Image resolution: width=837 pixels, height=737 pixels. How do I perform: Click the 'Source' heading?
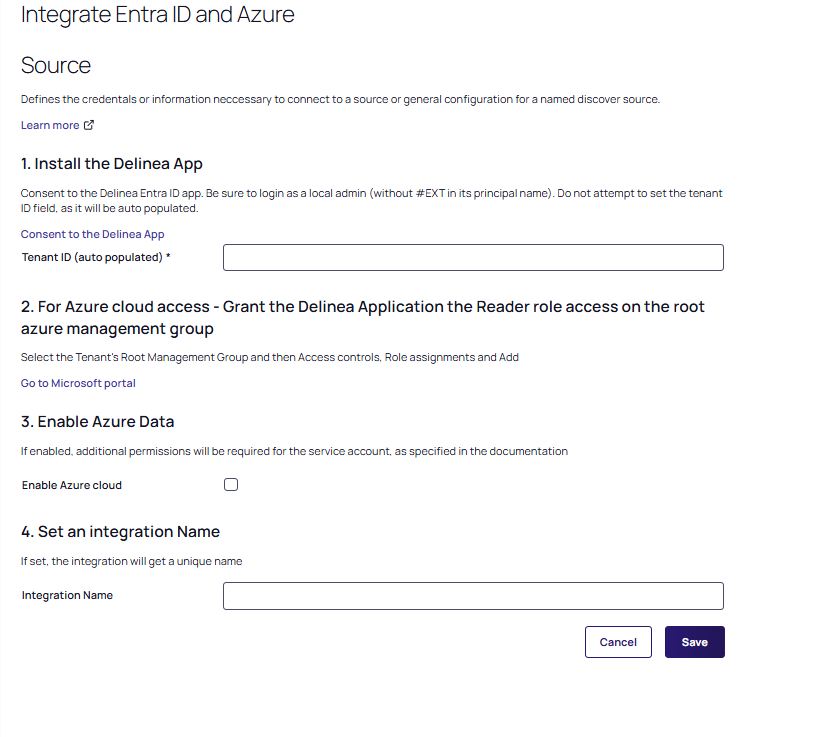point(56,66)
